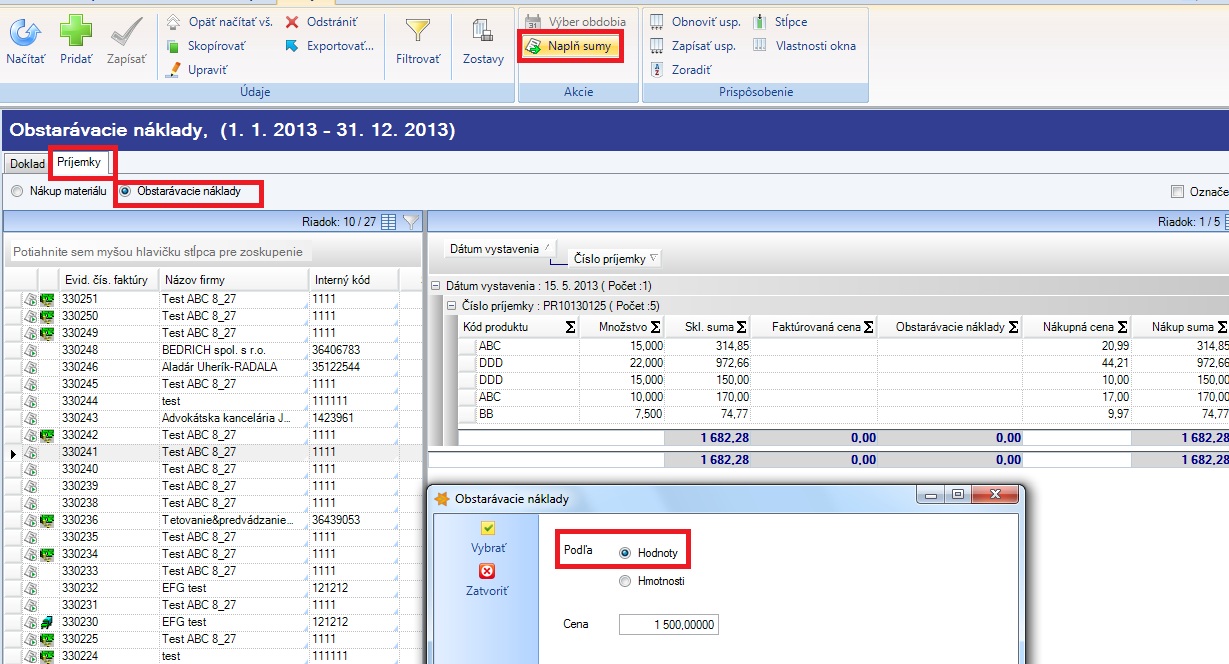Click sigma summary icon on Kód produktu column
The width and height of the screenshot is (1229, 664).
(x=570, y=326)
